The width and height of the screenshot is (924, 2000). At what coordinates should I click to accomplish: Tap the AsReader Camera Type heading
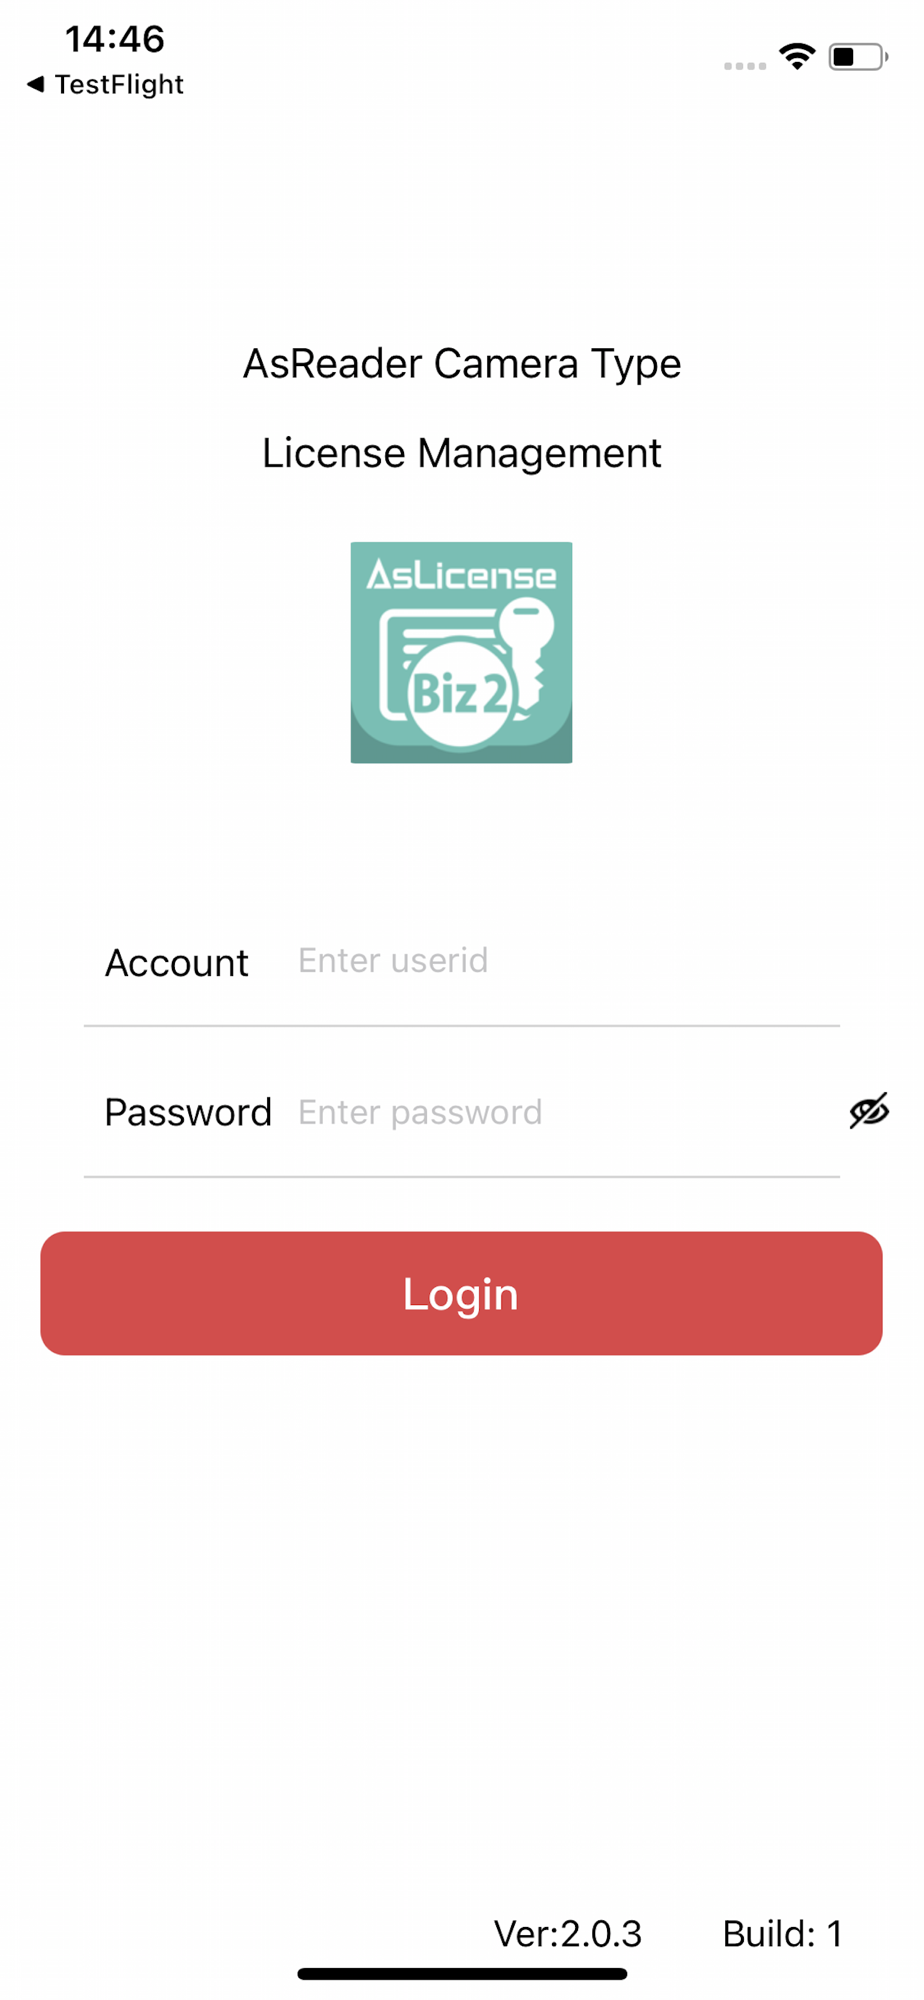462,364
